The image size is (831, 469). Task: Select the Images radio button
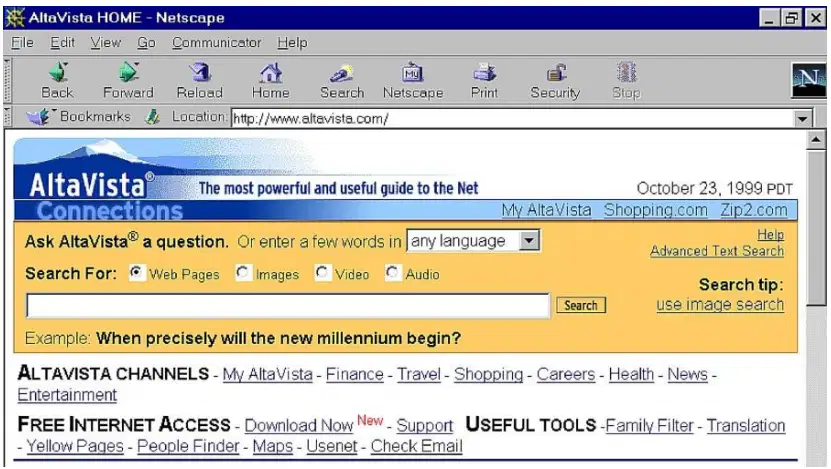pos(243,273)
